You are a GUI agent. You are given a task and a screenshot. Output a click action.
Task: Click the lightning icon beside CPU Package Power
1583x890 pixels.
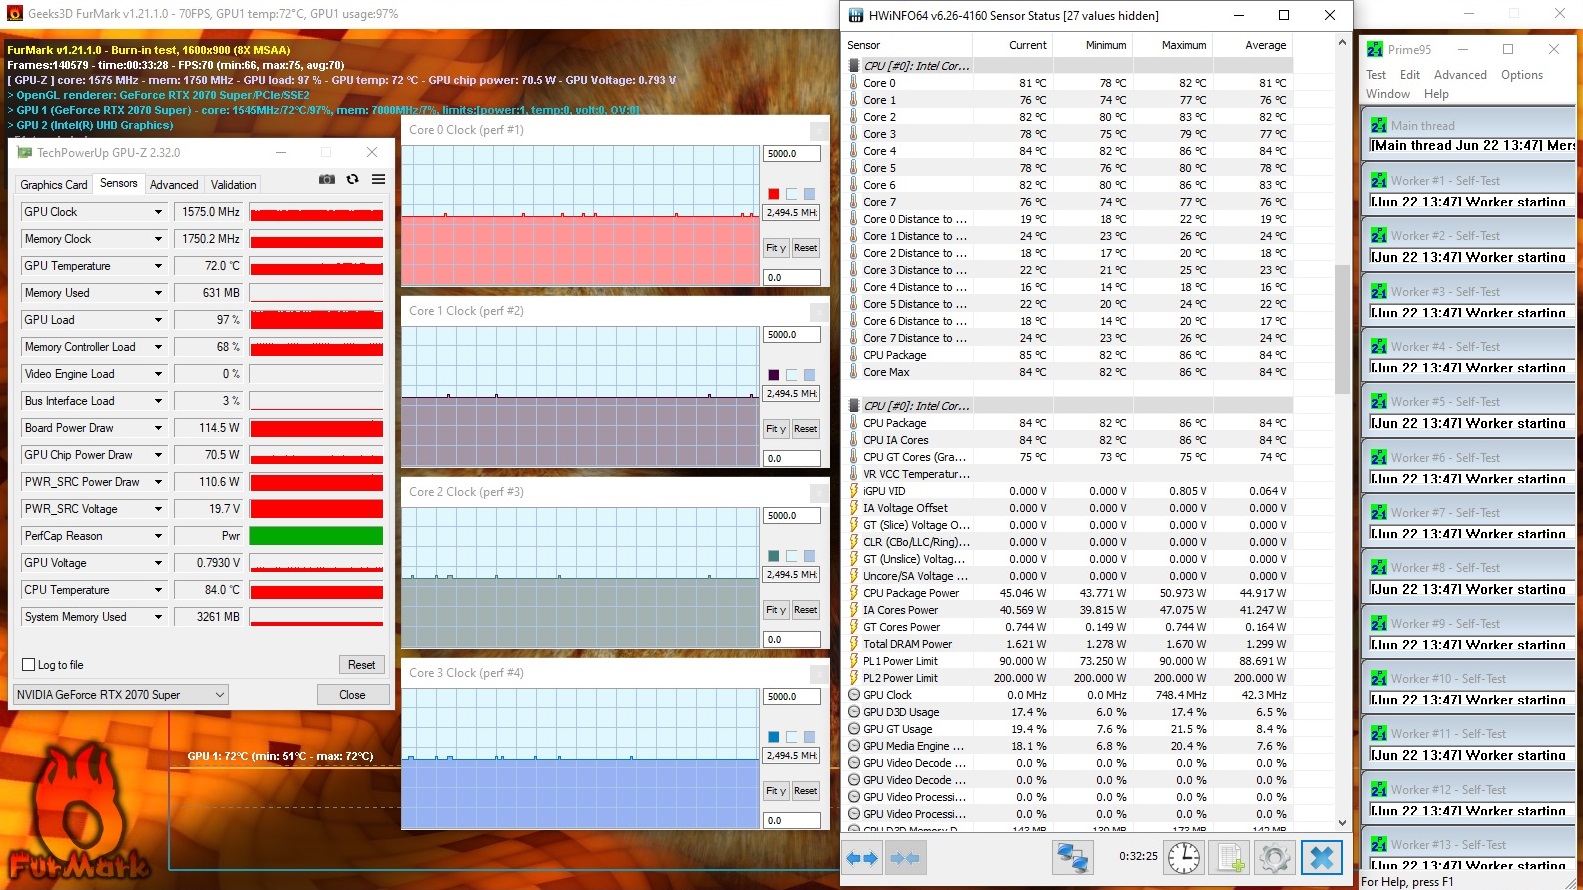click(x=854, y=593)
